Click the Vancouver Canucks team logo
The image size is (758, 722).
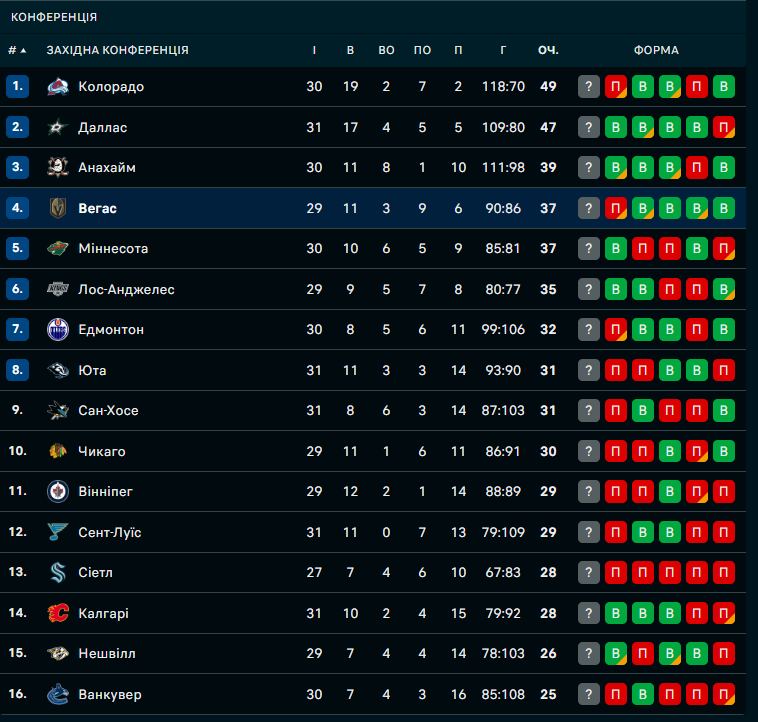pos(58,694)
